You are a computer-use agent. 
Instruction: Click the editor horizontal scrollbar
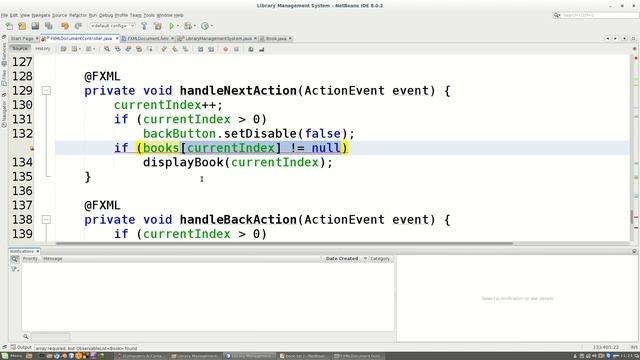pyautogui.click(x=284, y=244)
